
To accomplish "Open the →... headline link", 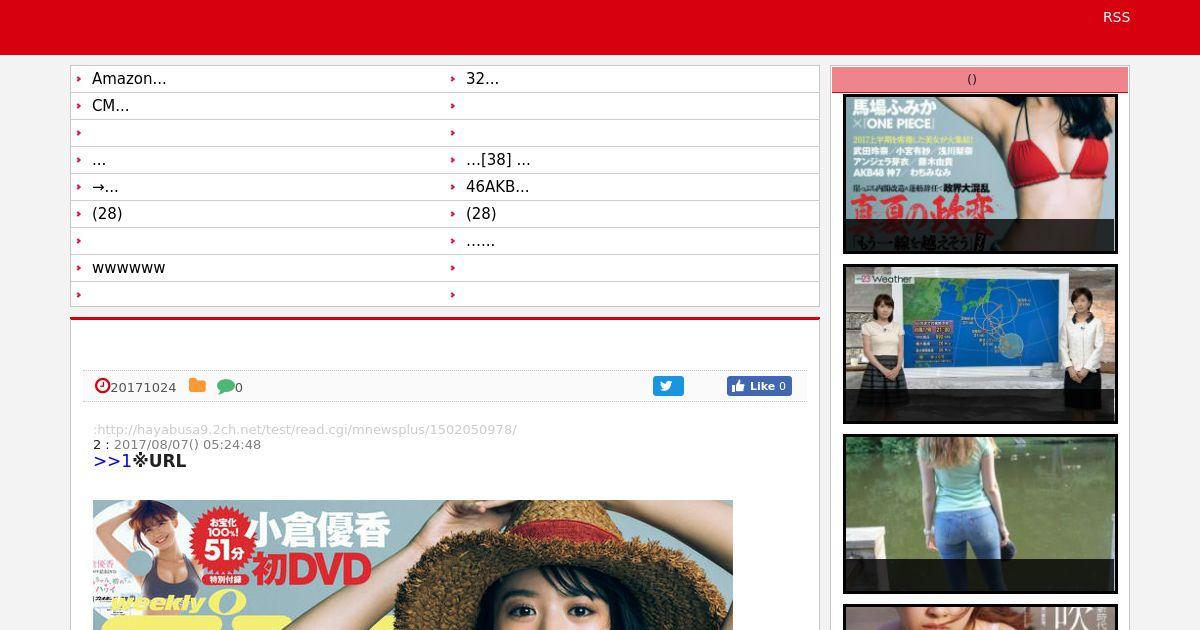I will [x=105, y=187].
